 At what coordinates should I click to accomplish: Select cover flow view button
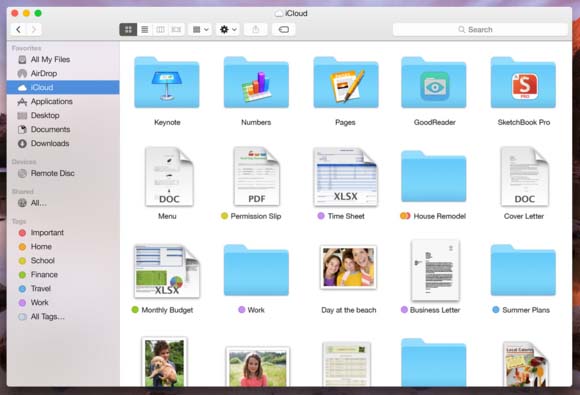(x=176, y=29)
